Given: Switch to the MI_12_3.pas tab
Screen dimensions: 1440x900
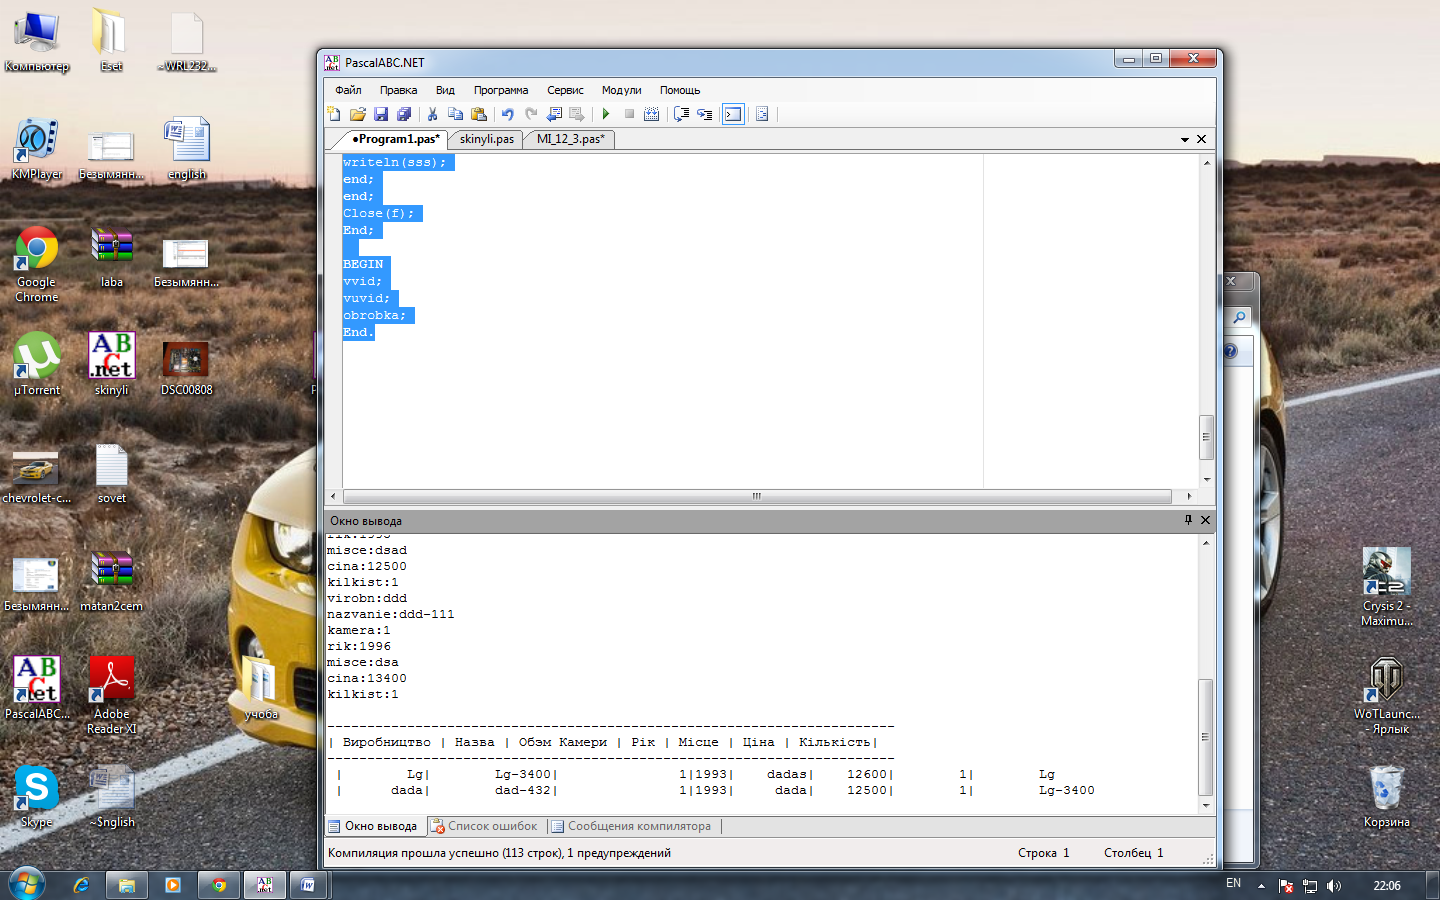Looking at the screenshot, I should click(x=570, y=139).
